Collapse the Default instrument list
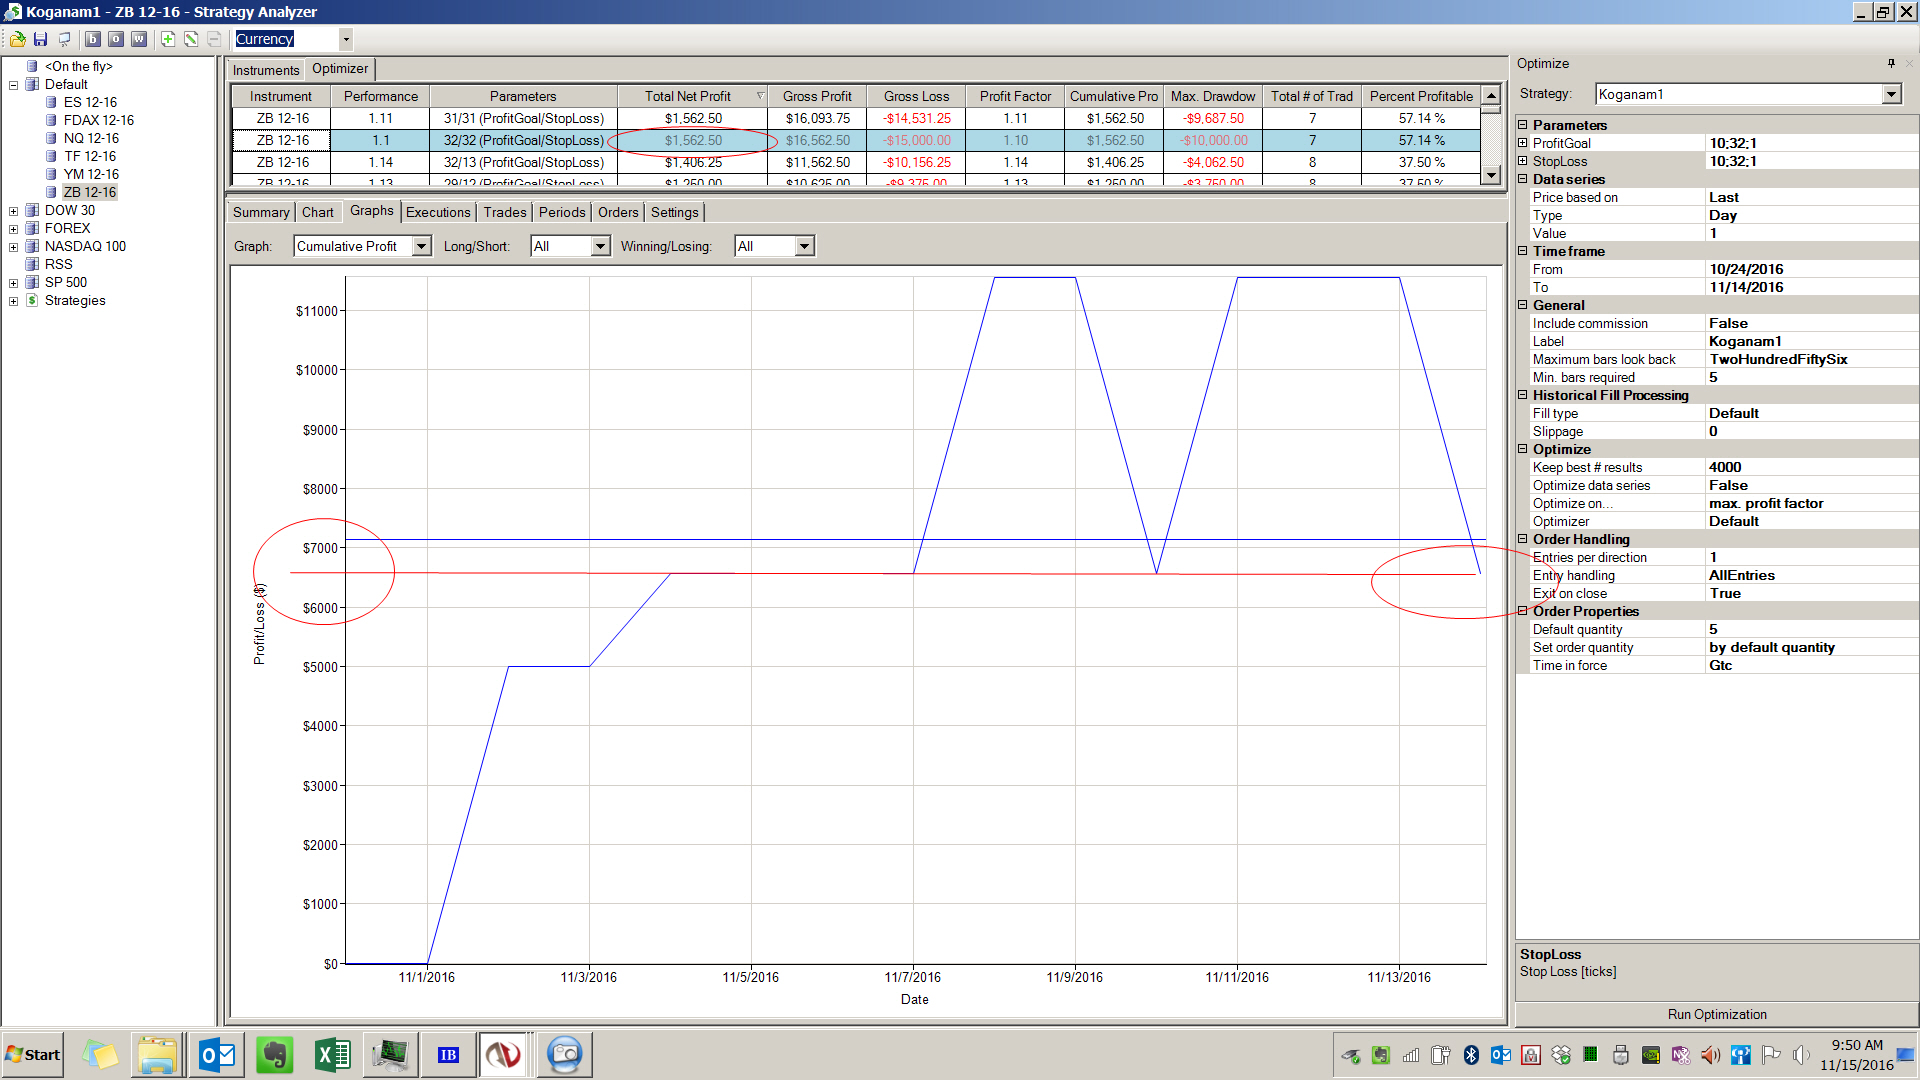Image resolution: width=1920 pixels, height=1080 pixels. point(14,85)
